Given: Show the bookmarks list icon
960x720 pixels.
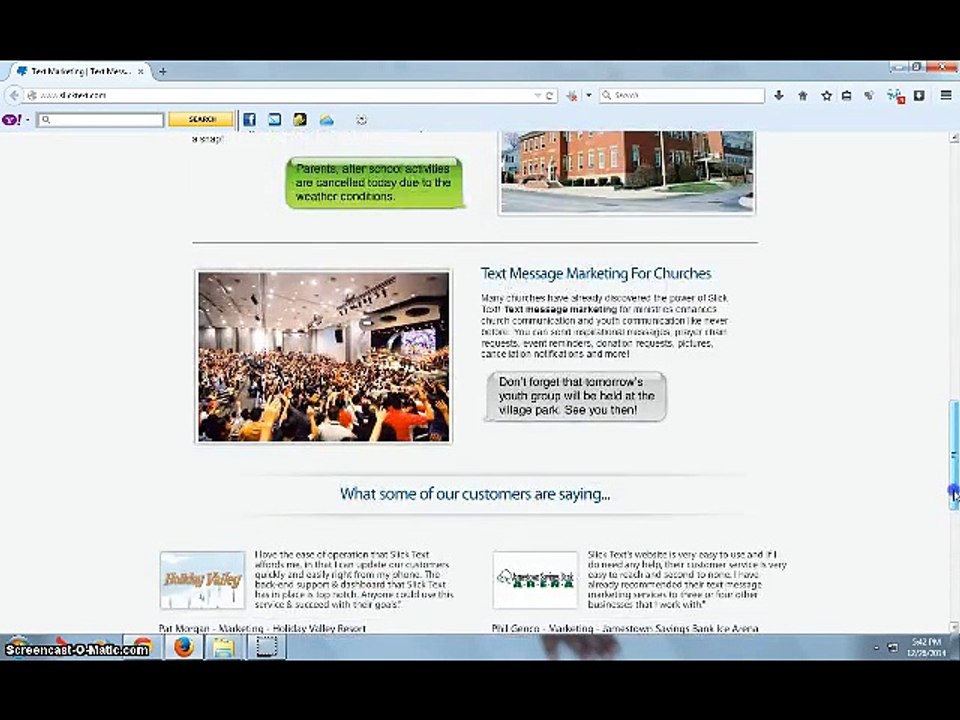Looking at the screenshot, I should pyautogui.click(x=847, y=96).
